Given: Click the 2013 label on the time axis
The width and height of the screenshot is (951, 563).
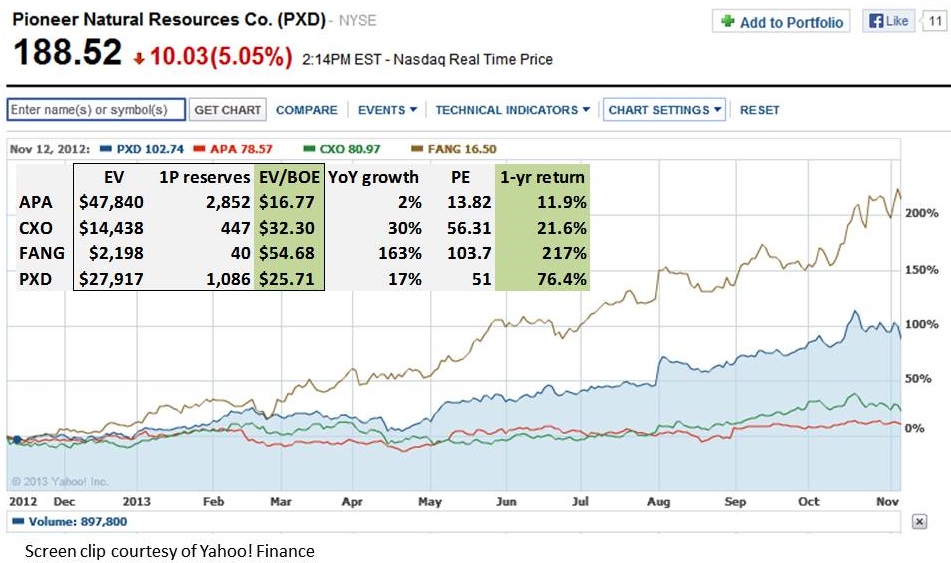Looking at the screenshot, I should [138, 501].
